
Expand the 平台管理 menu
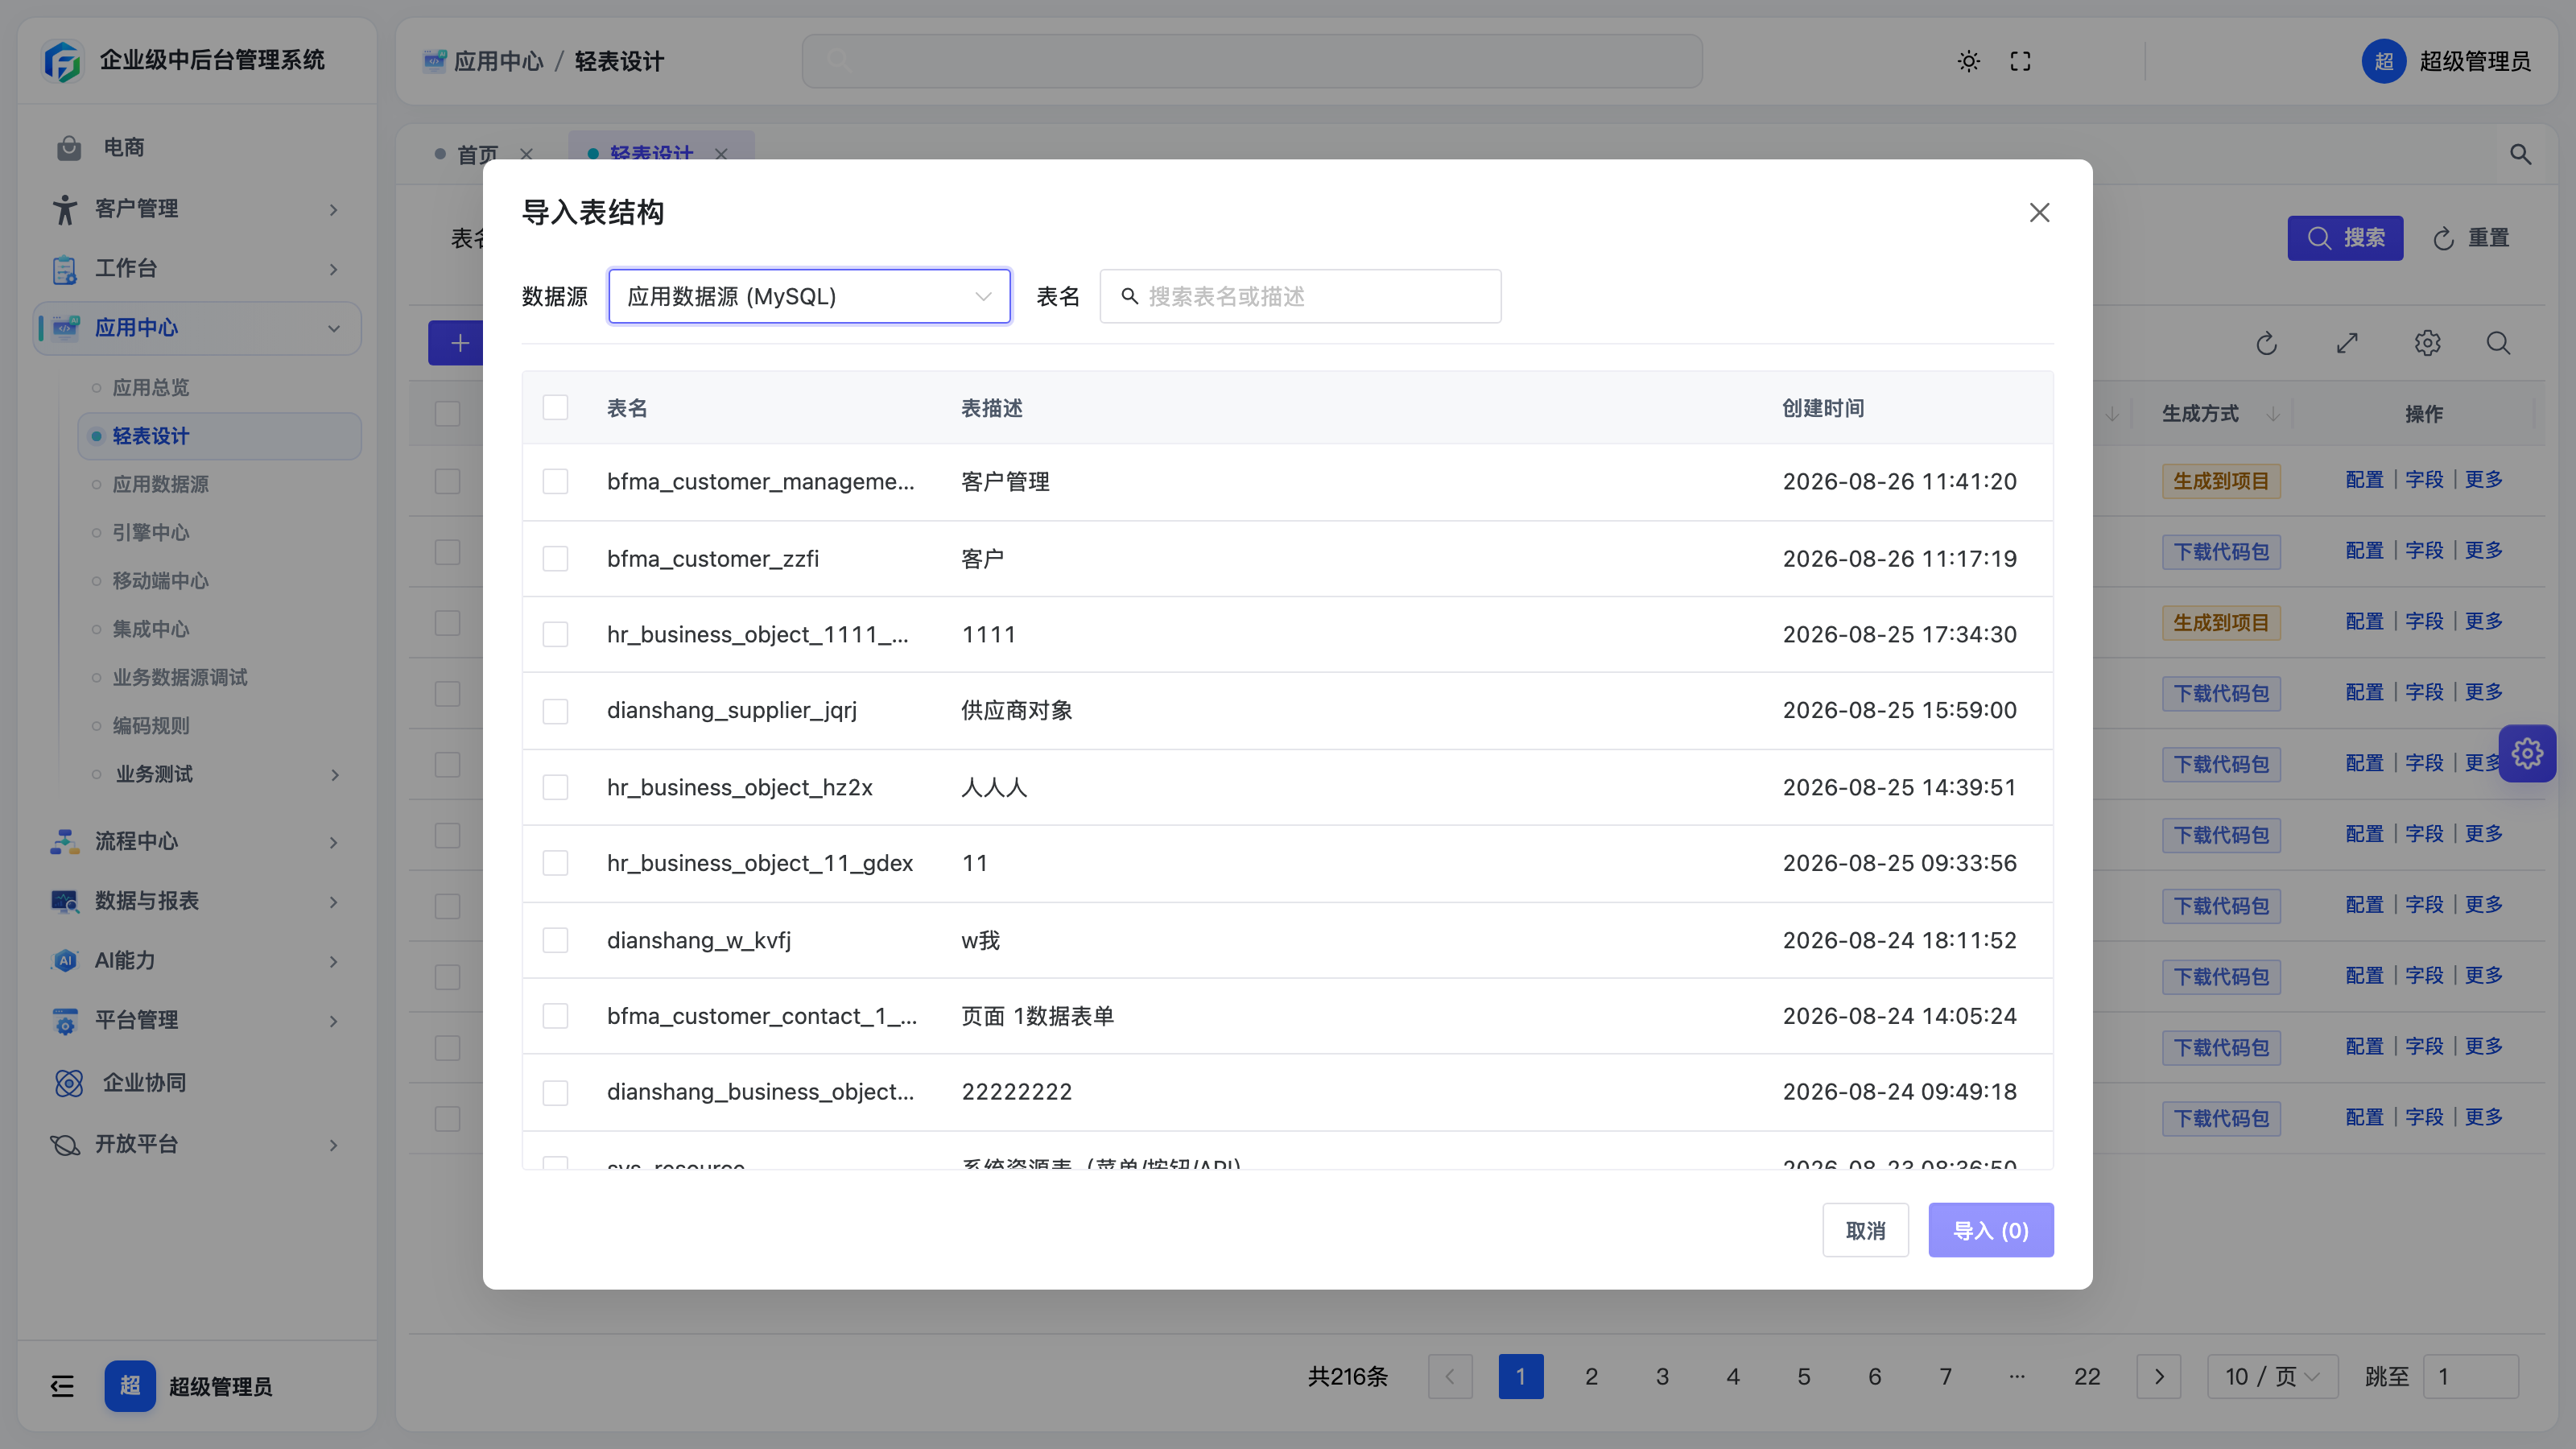click(x=197, y=1020)
